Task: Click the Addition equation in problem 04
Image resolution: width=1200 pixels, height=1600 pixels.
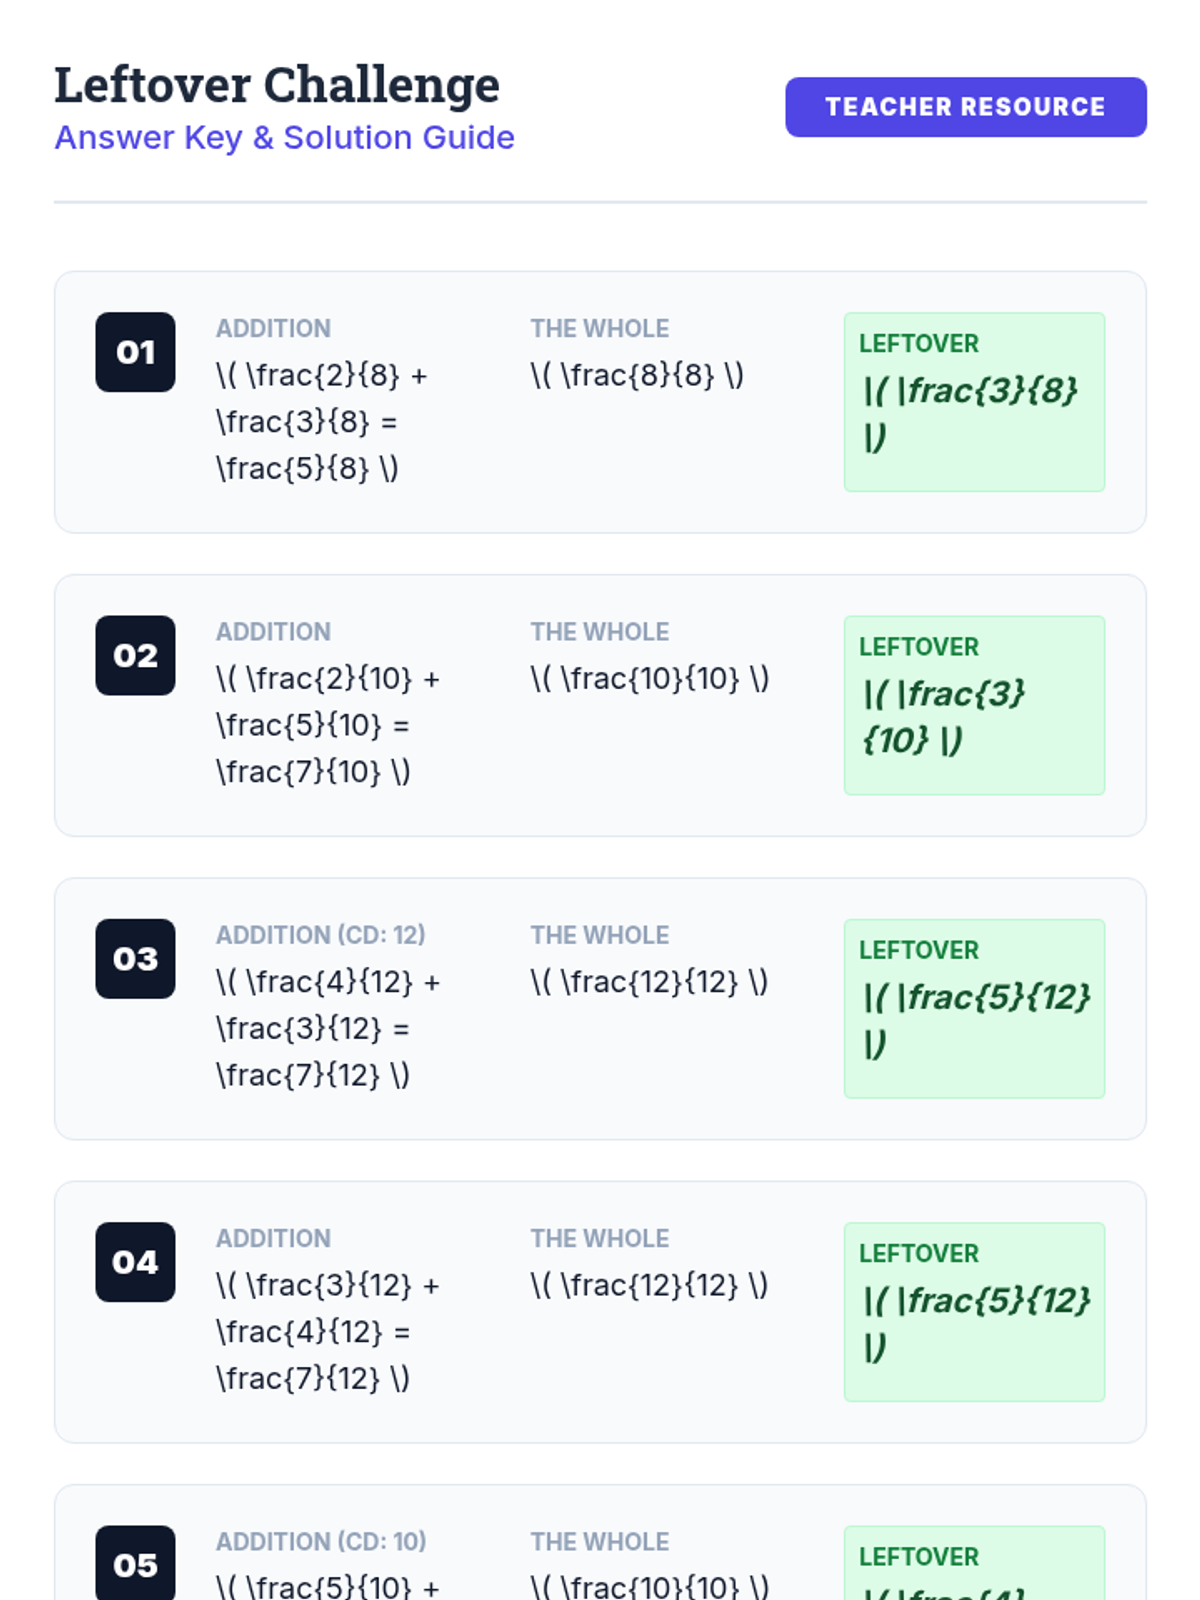Action: pos(326,1332)
